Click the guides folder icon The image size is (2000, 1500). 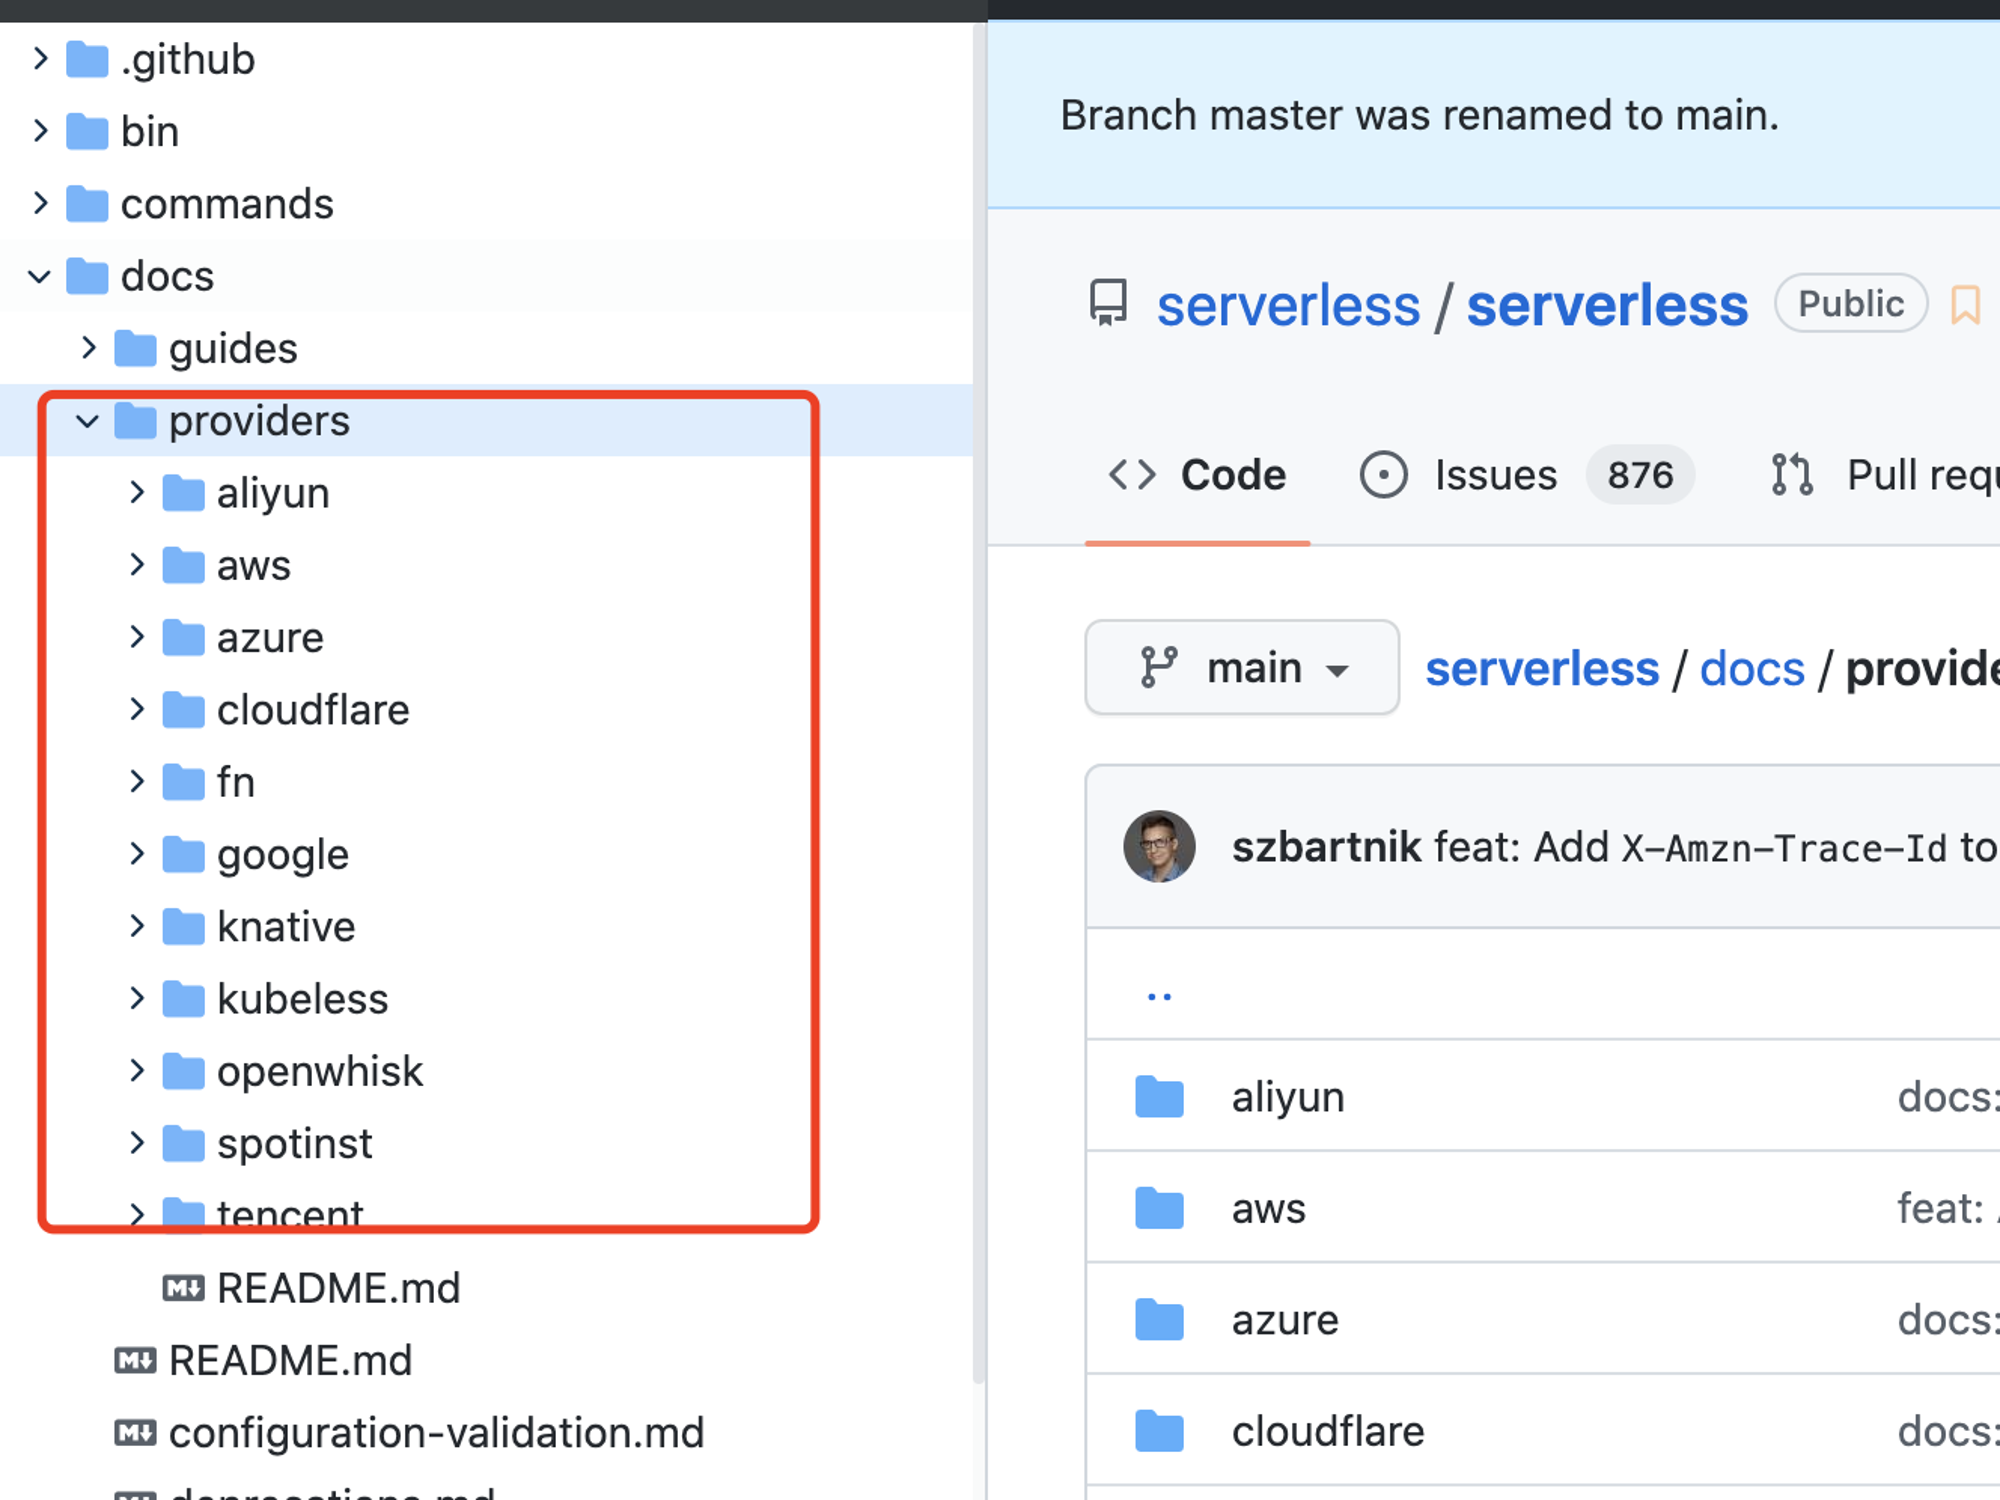pos(135,348)
